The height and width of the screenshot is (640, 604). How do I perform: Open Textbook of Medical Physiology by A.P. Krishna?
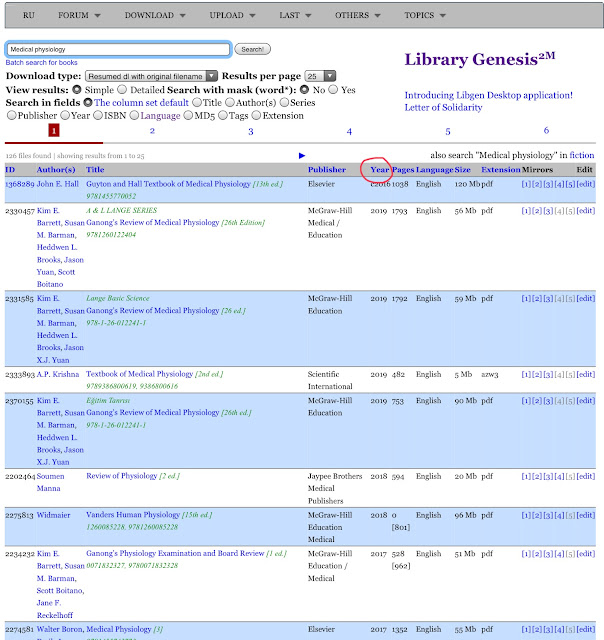tap(140, 373)
